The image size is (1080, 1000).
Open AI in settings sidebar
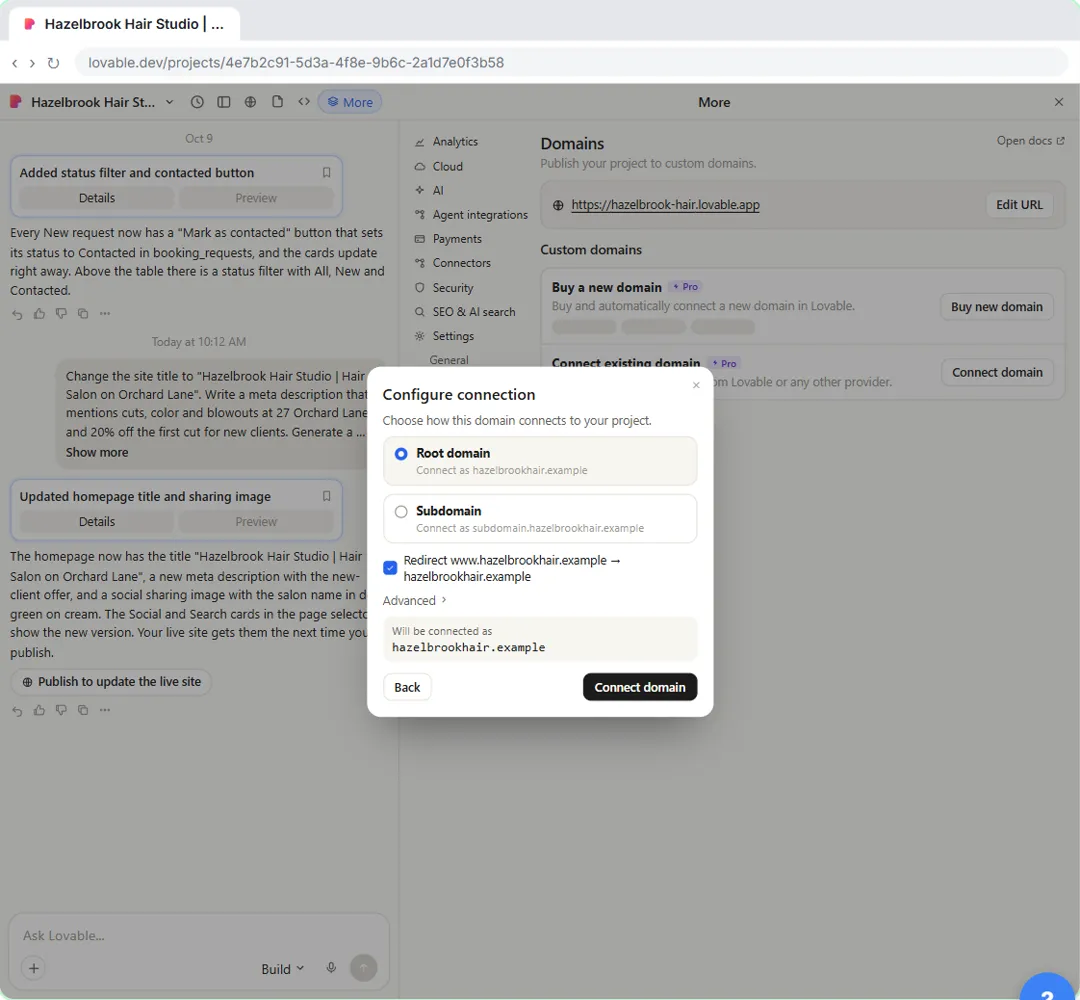(437, 191)
